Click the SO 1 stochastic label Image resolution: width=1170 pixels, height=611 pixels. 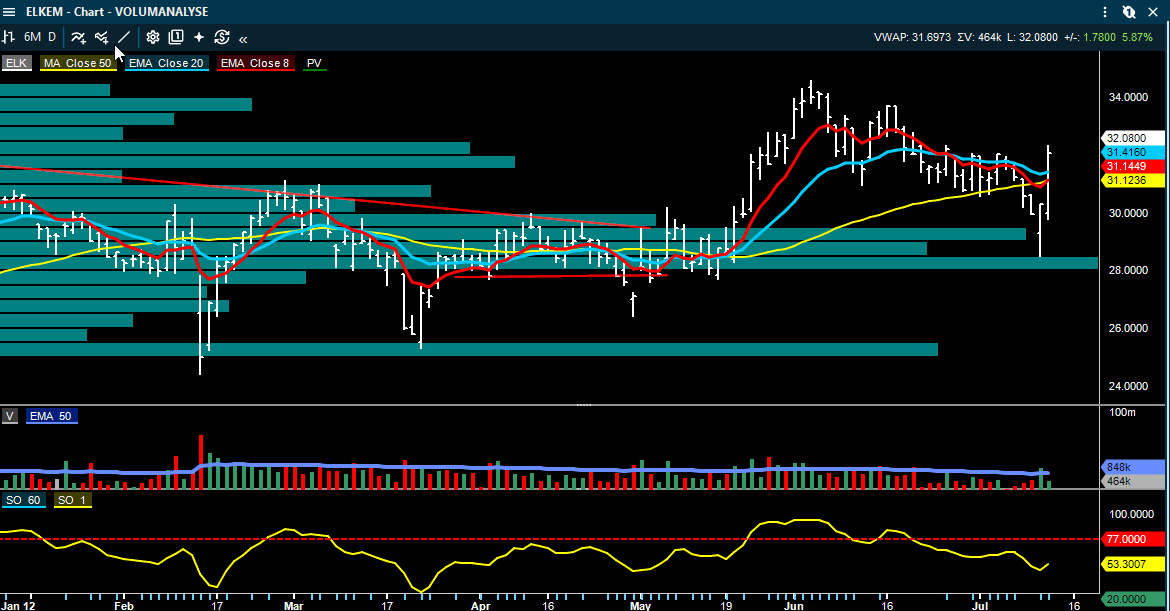72,500
